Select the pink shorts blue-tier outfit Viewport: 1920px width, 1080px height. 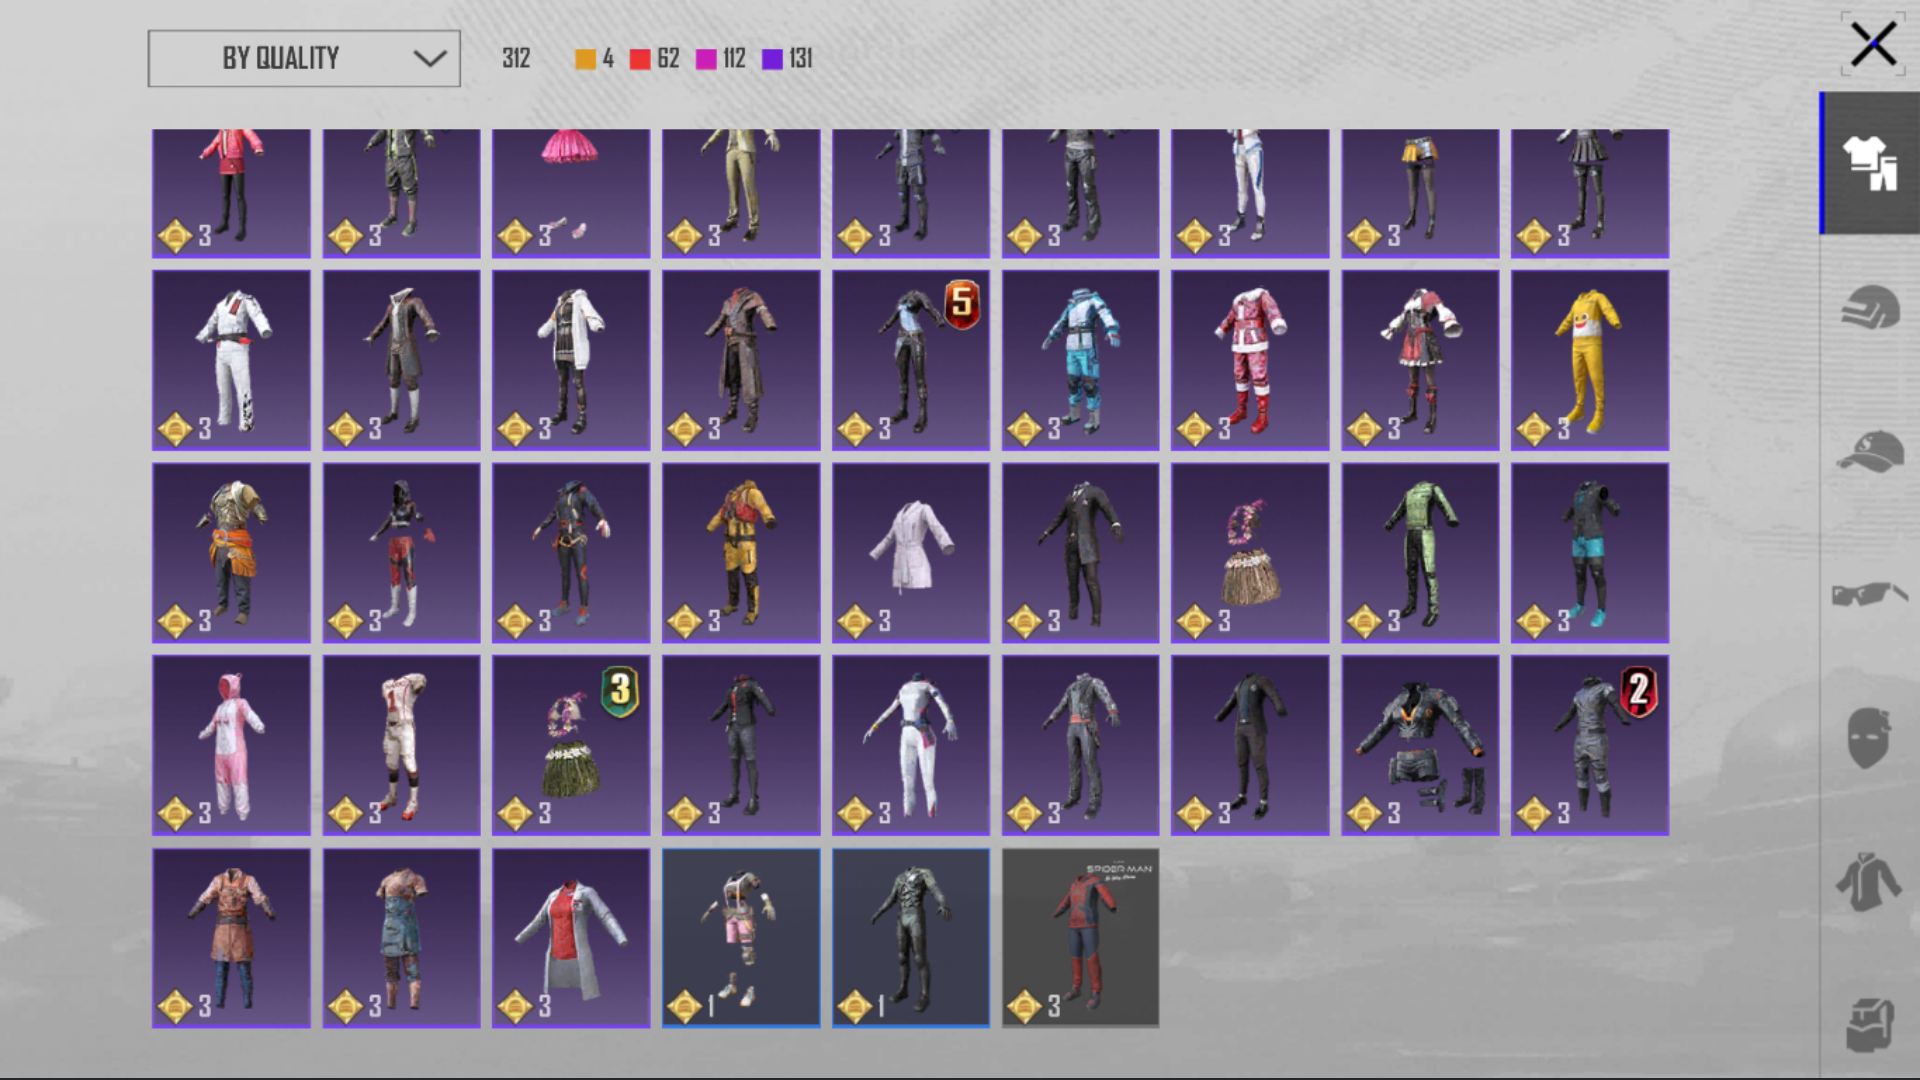741,938
